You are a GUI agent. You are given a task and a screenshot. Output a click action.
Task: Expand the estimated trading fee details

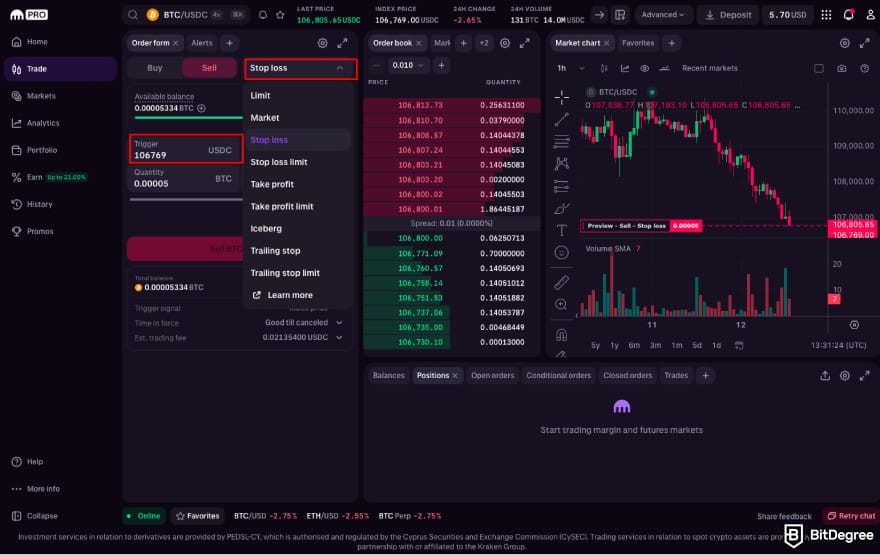(339, 337)
